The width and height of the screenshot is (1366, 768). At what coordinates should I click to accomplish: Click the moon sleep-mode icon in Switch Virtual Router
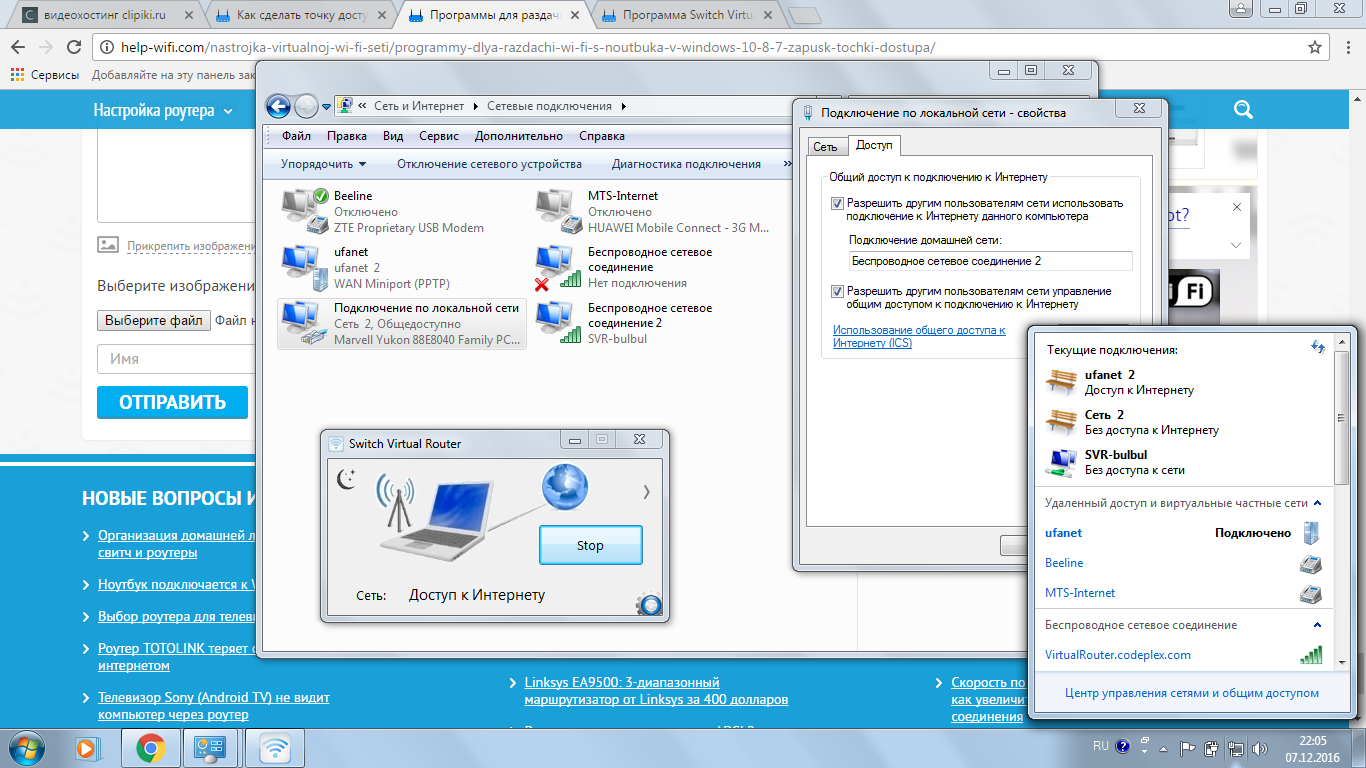pyautogui.click(x=346, y=480)
